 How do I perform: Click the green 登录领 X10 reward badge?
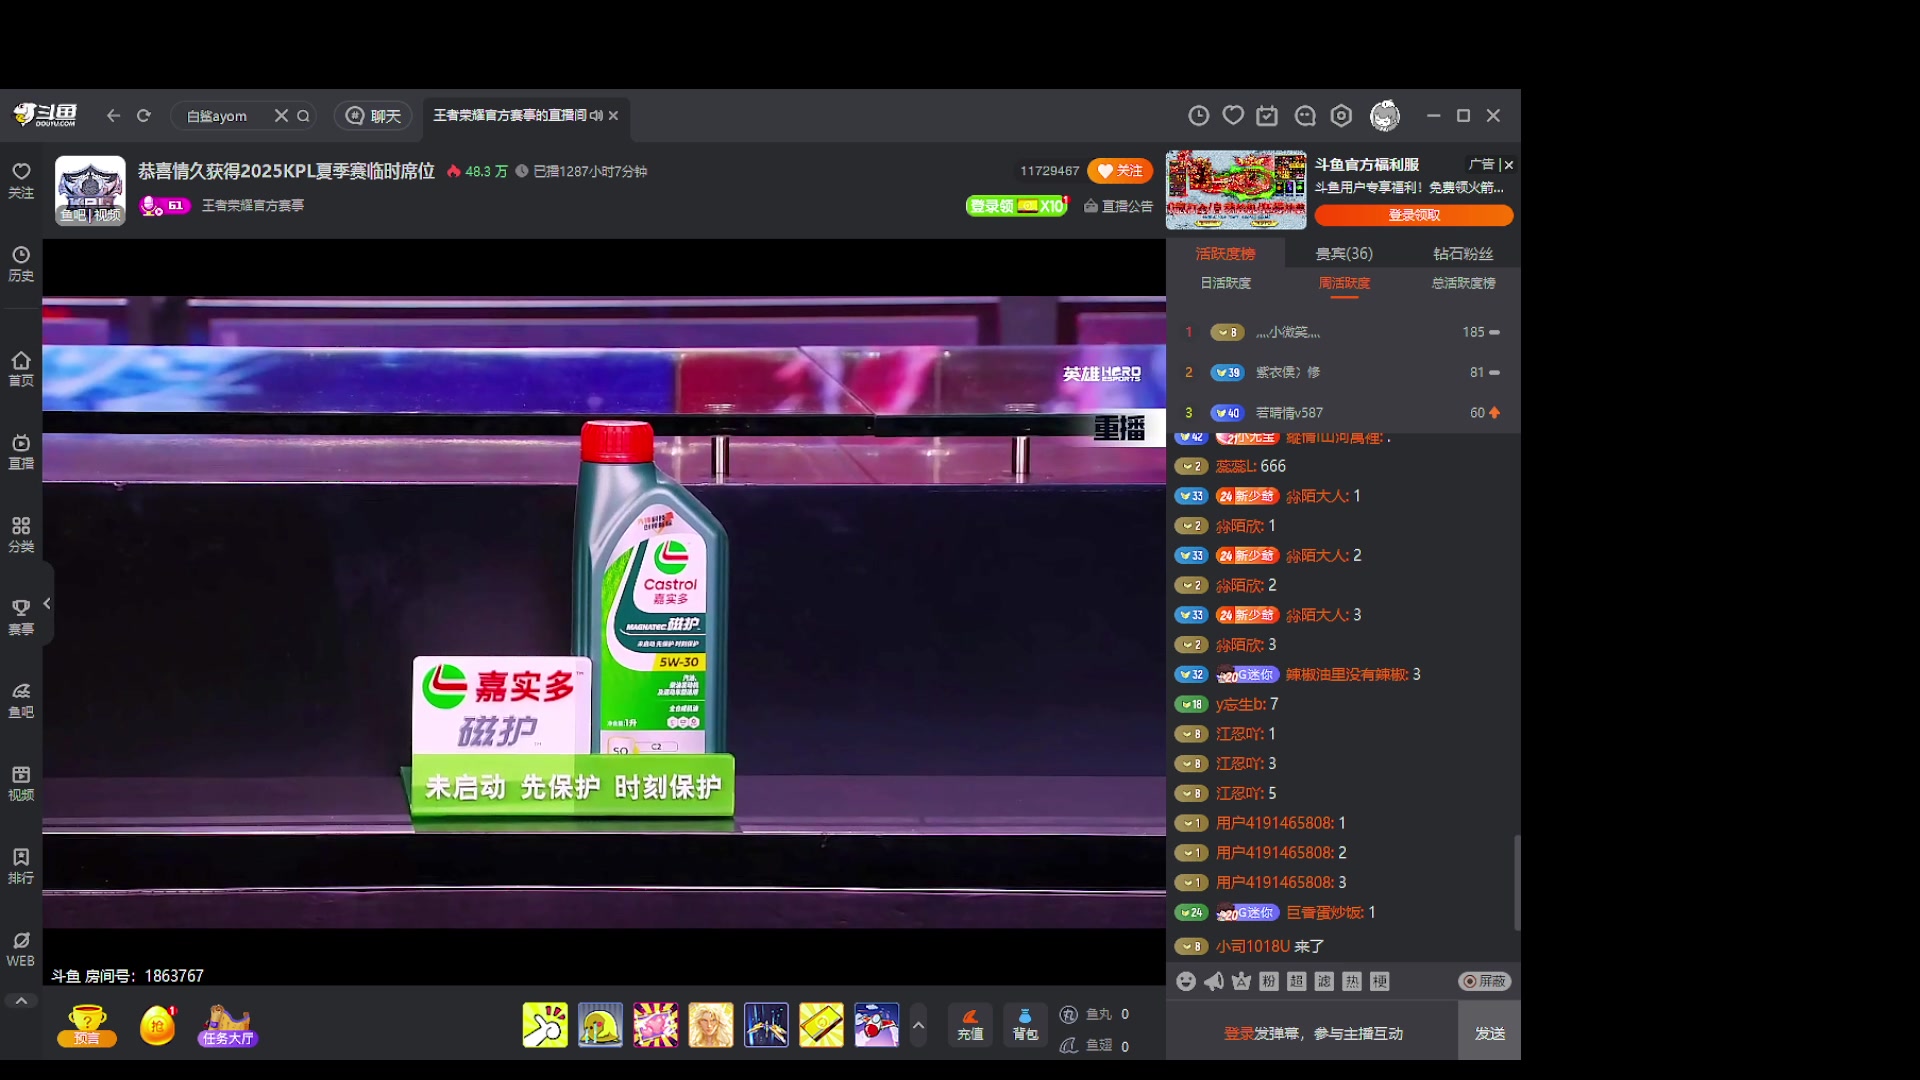point(1017,206)
